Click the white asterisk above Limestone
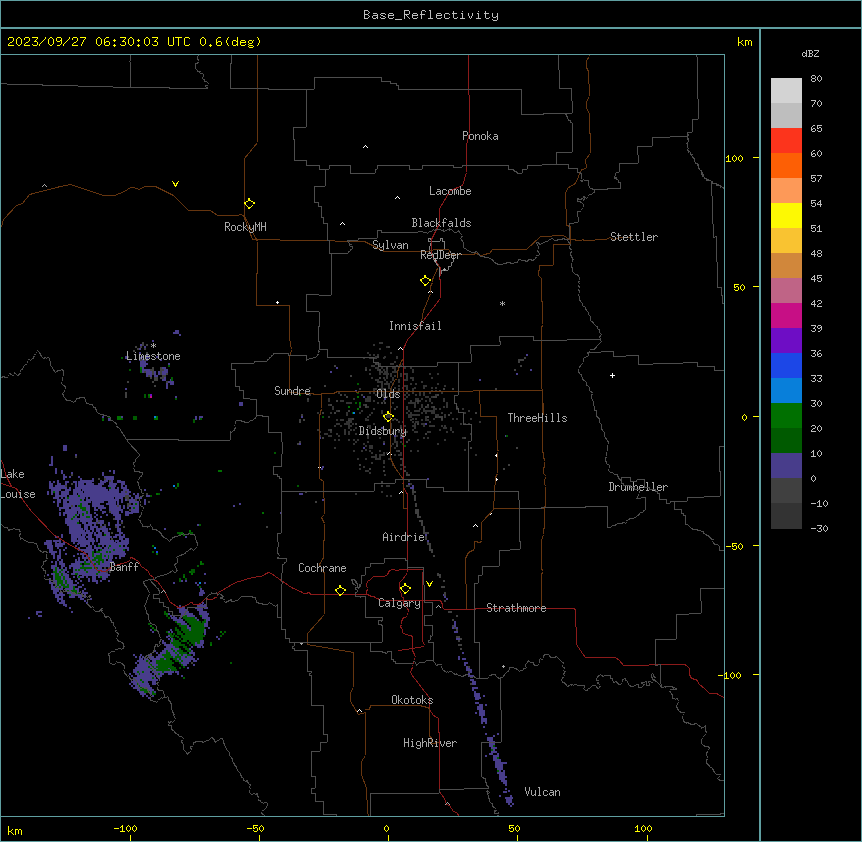Image resolution: width=862 pixels, height=842 pixels. click(153, 345)
